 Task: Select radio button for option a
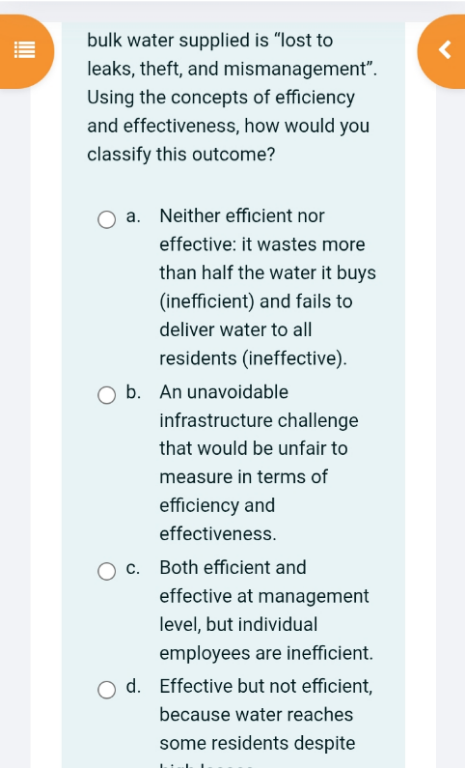click(107, 219)
